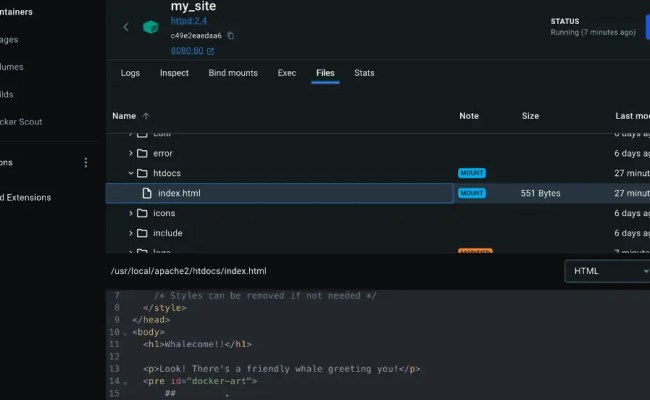Select the htdocs folder name
650x400 pixels.
(167, 173)
